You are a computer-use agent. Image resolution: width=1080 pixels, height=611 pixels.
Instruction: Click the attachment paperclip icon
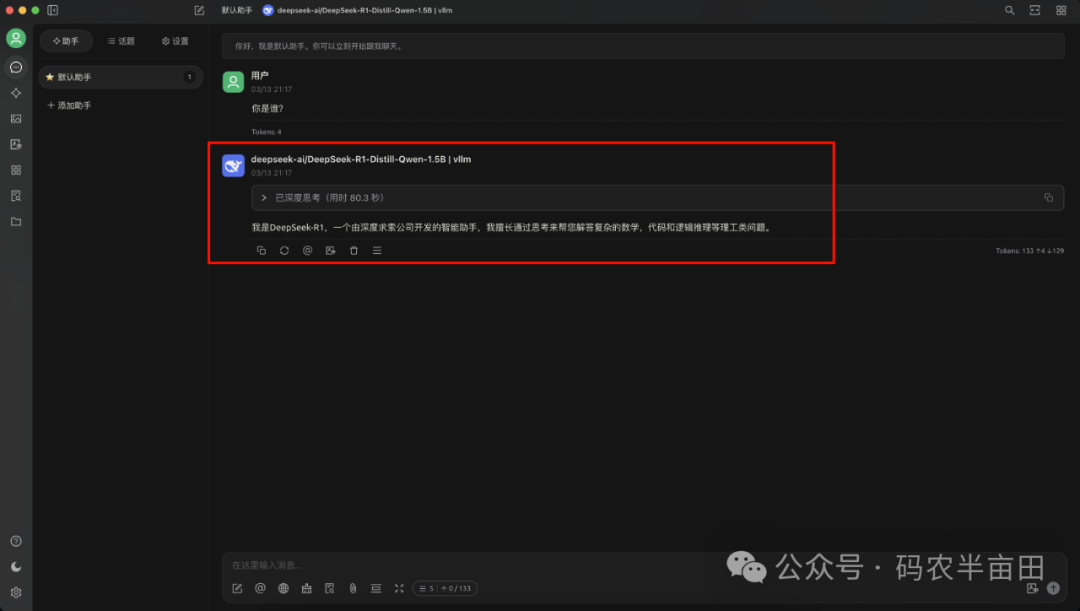pos(353,588)
